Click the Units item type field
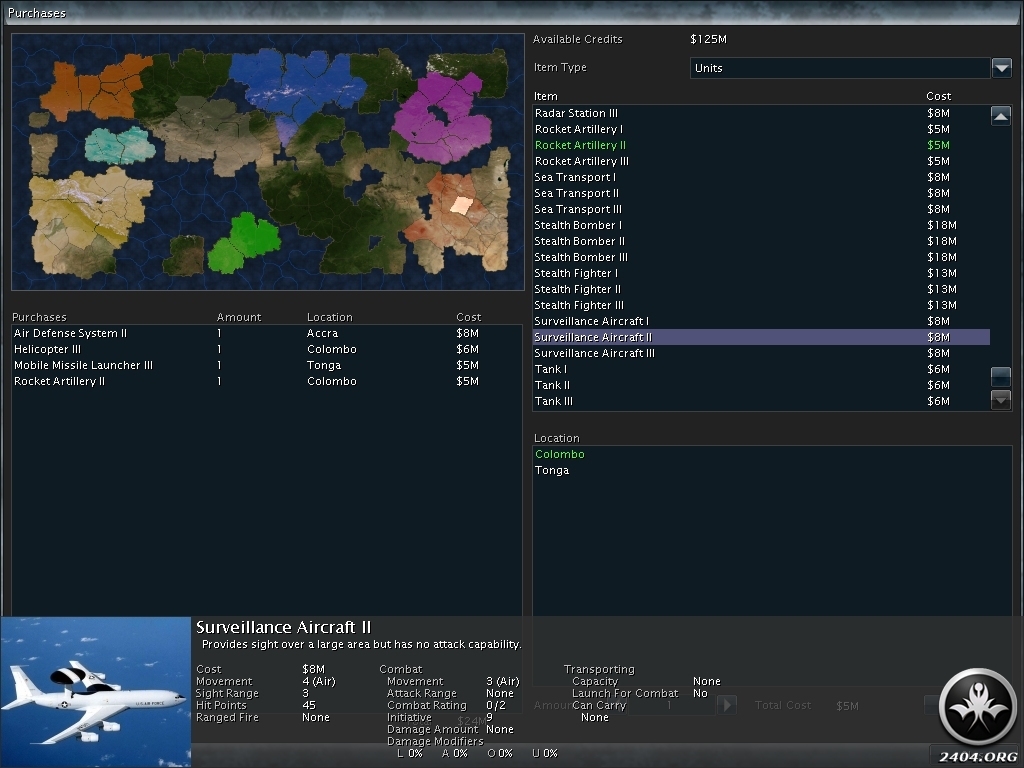Viewport: 1024px width, 768px height. click(x=839, y=68)
